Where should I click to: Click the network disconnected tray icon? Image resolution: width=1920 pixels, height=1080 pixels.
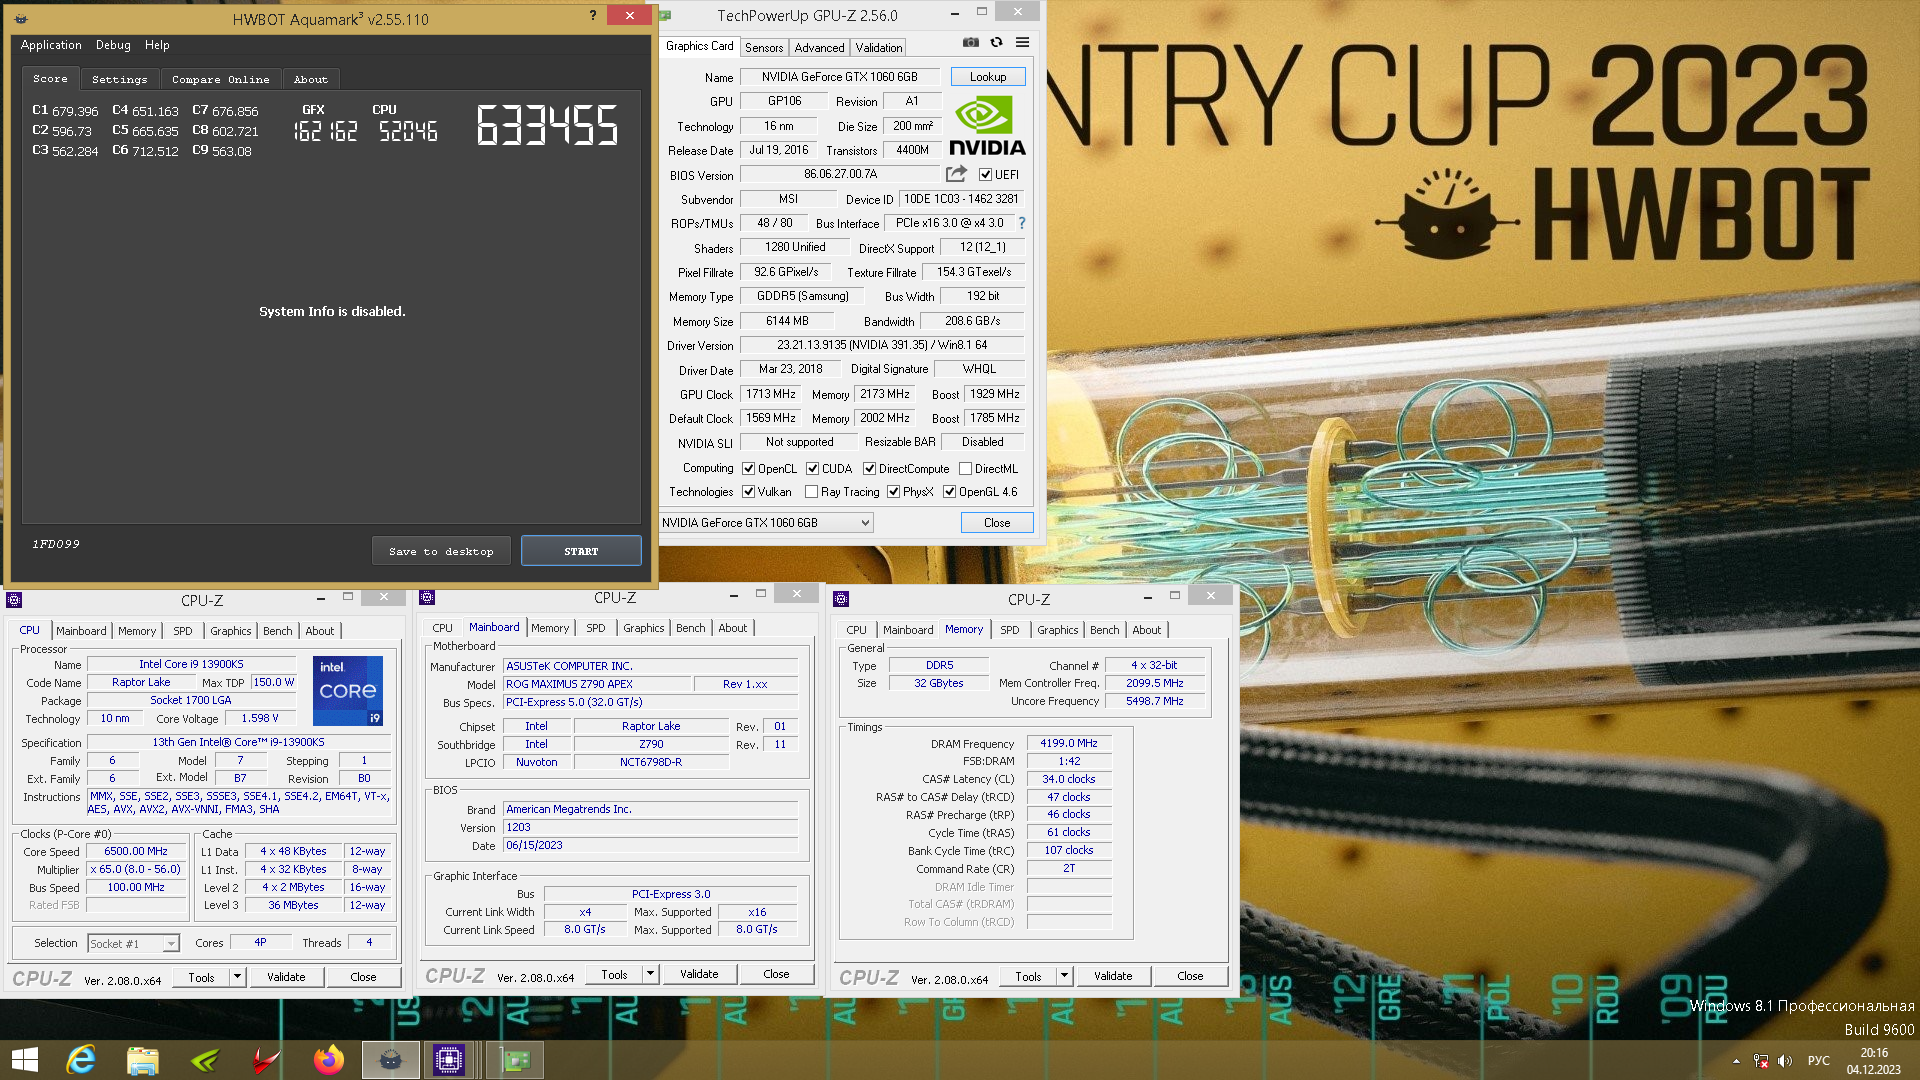pyautogui.click(x=1761, y=1061)
